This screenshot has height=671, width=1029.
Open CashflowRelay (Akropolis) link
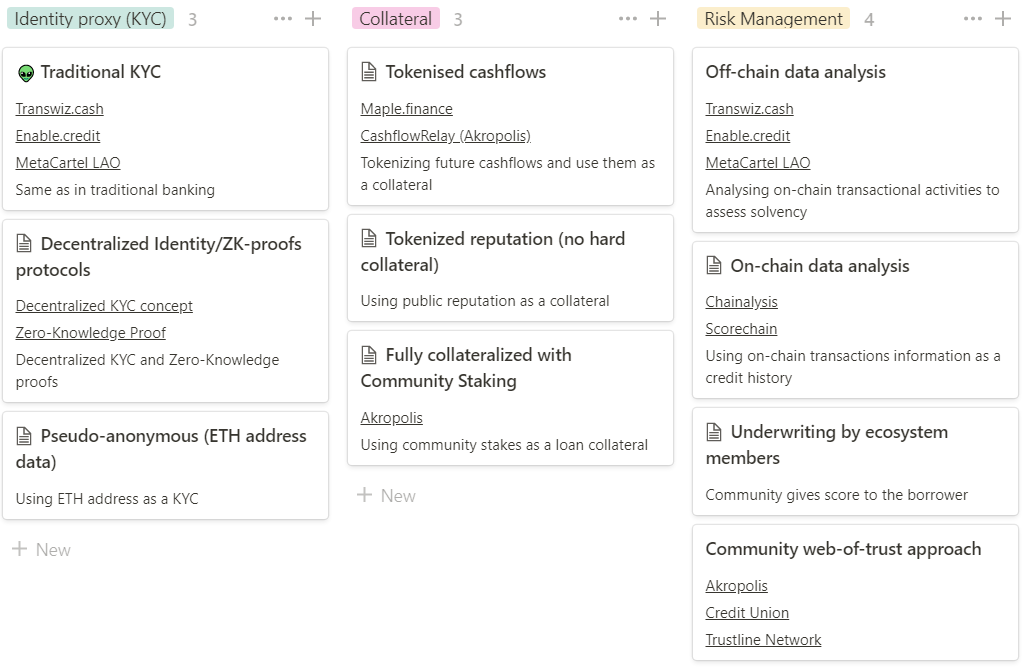tap(446, 136)
